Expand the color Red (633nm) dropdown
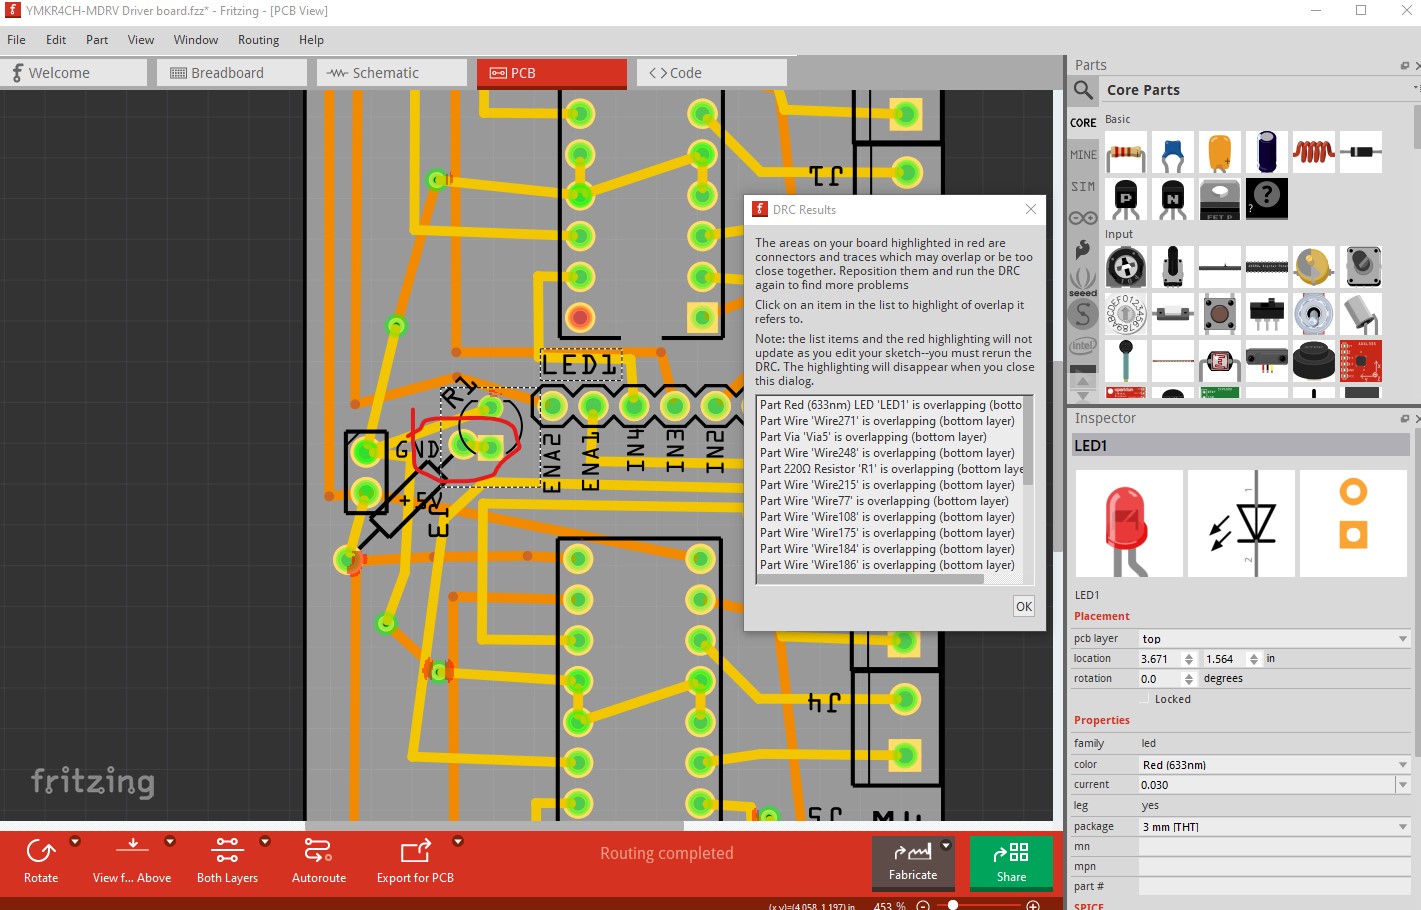Viewport: 1421px width, 910px height. pyautogui.click(x=1274, y=765)
